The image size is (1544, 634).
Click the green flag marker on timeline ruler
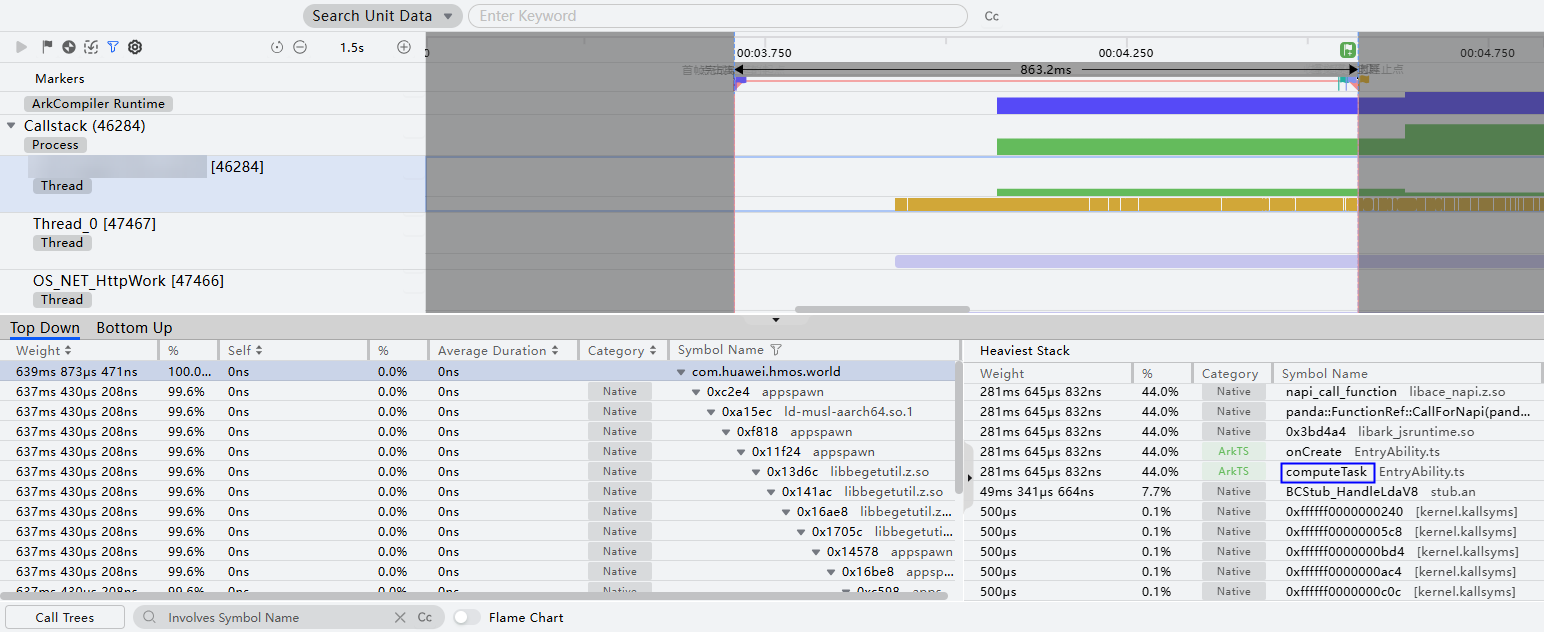pos(1348,49)
